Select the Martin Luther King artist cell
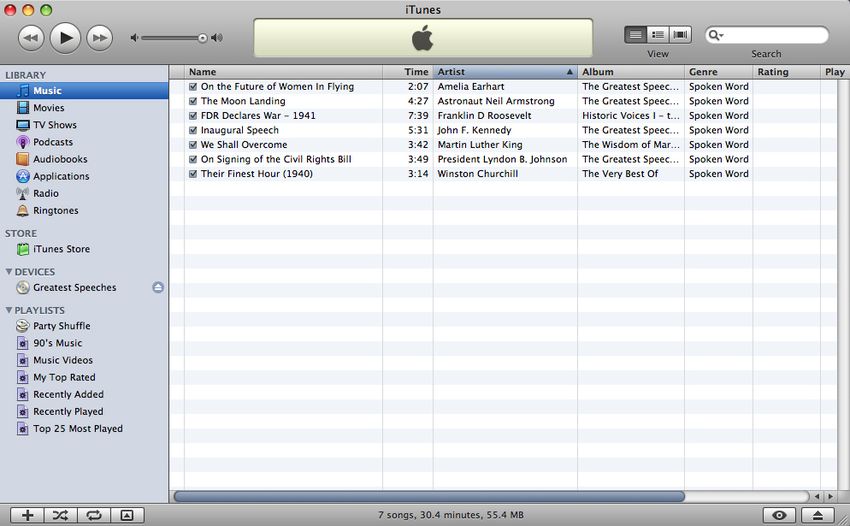The width and height of the screenshot is (850, 526). click(505, 145)
